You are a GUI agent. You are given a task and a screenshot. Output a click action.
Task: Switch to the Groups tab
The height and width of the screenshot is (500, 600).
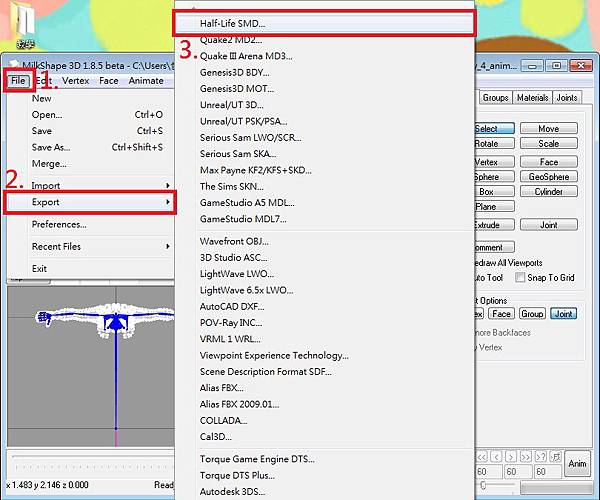tap(495, 98)
